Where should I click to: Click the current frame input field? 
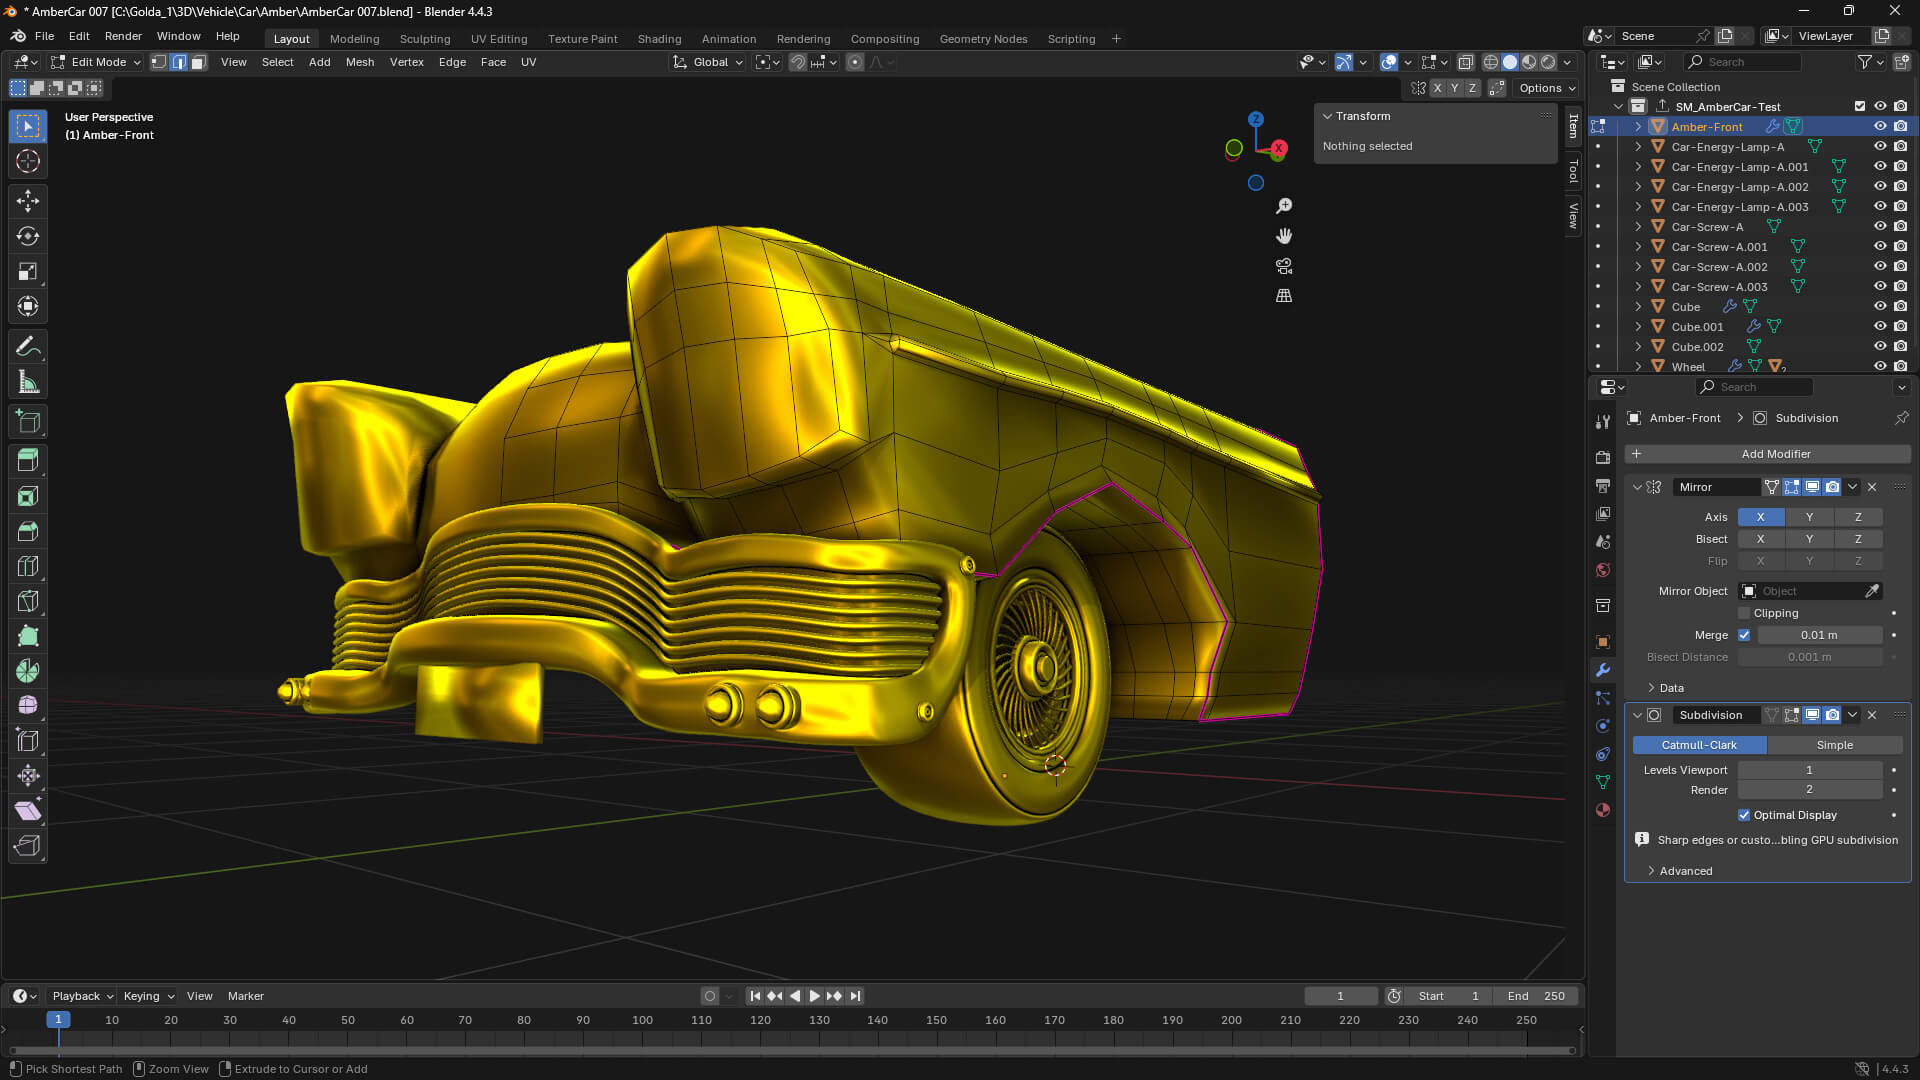(x=1341, y=996)
